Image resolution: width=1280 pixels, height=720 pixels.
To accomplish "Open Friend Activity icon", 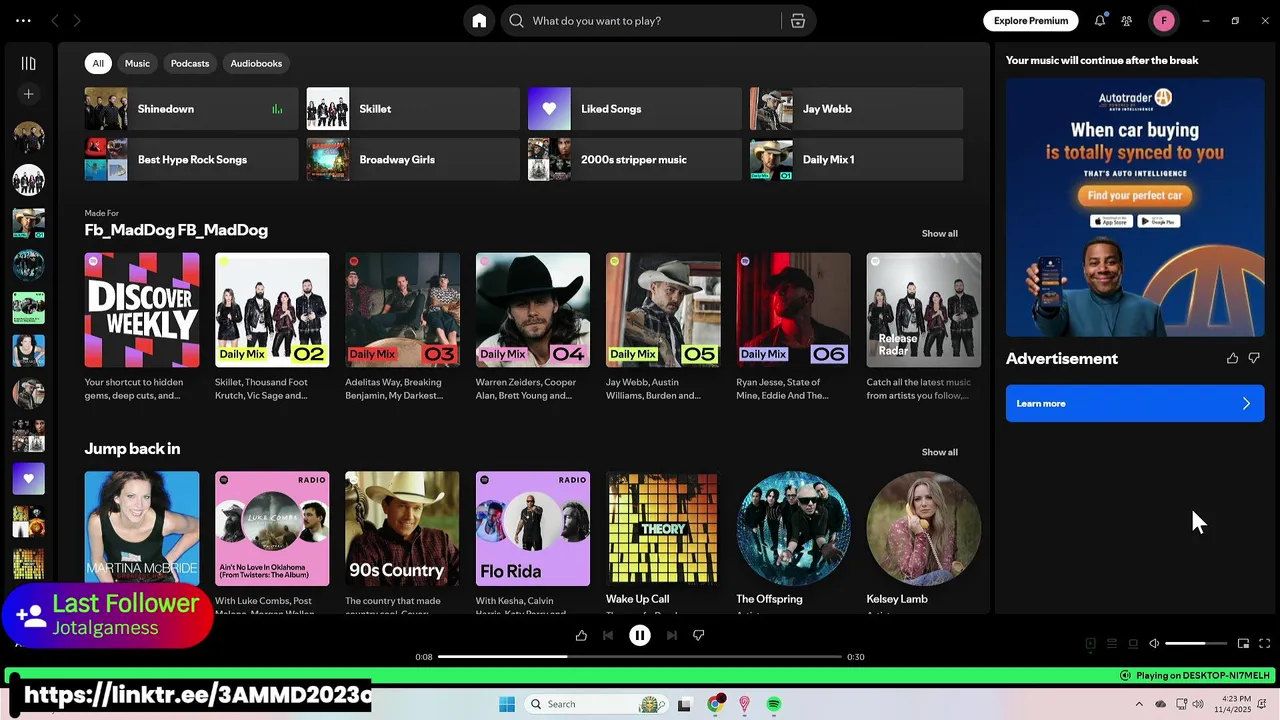I will point(1127,21).
